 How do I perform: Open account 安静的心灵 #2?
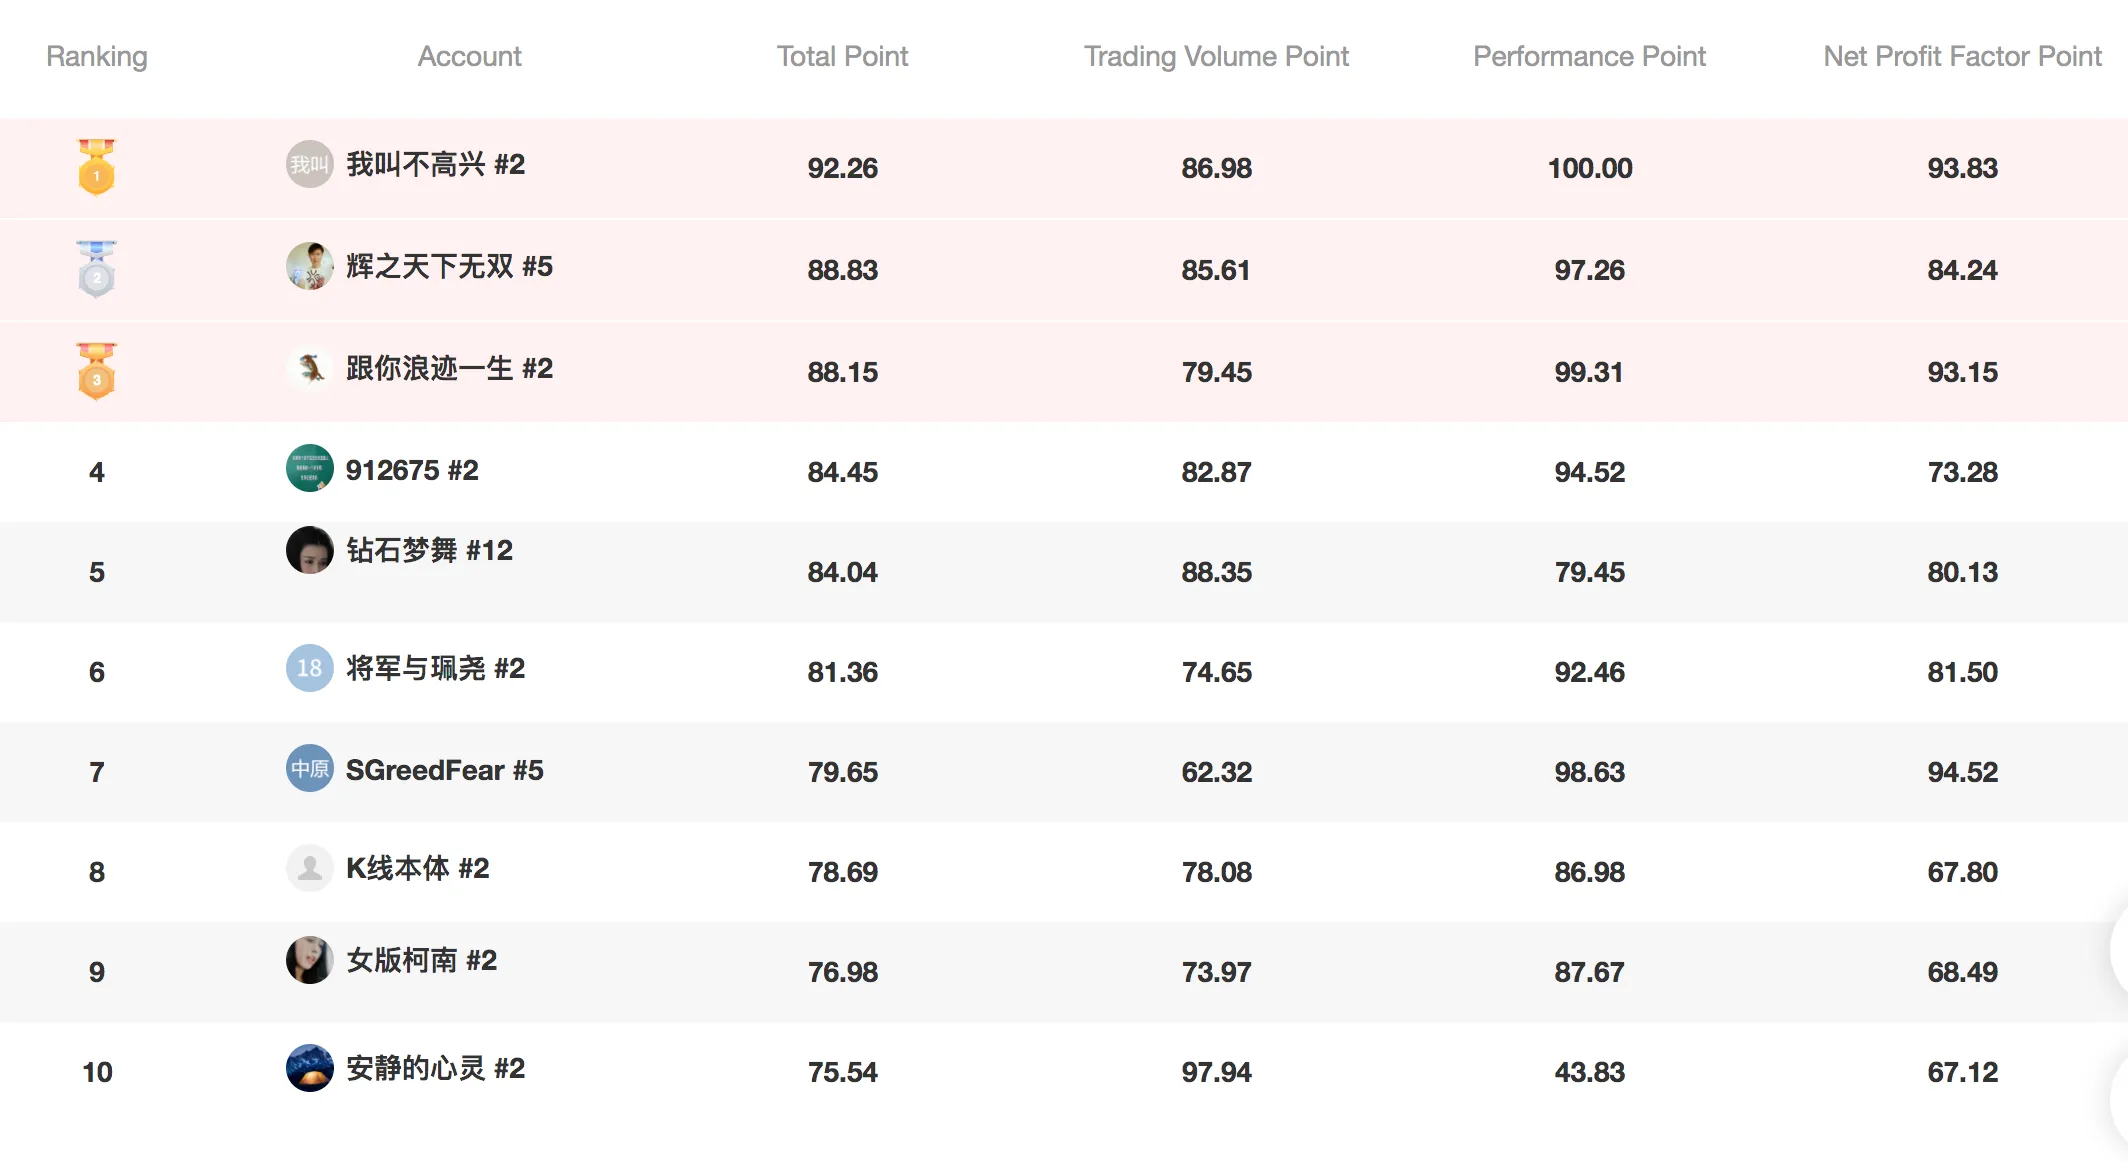(435, 1068)
